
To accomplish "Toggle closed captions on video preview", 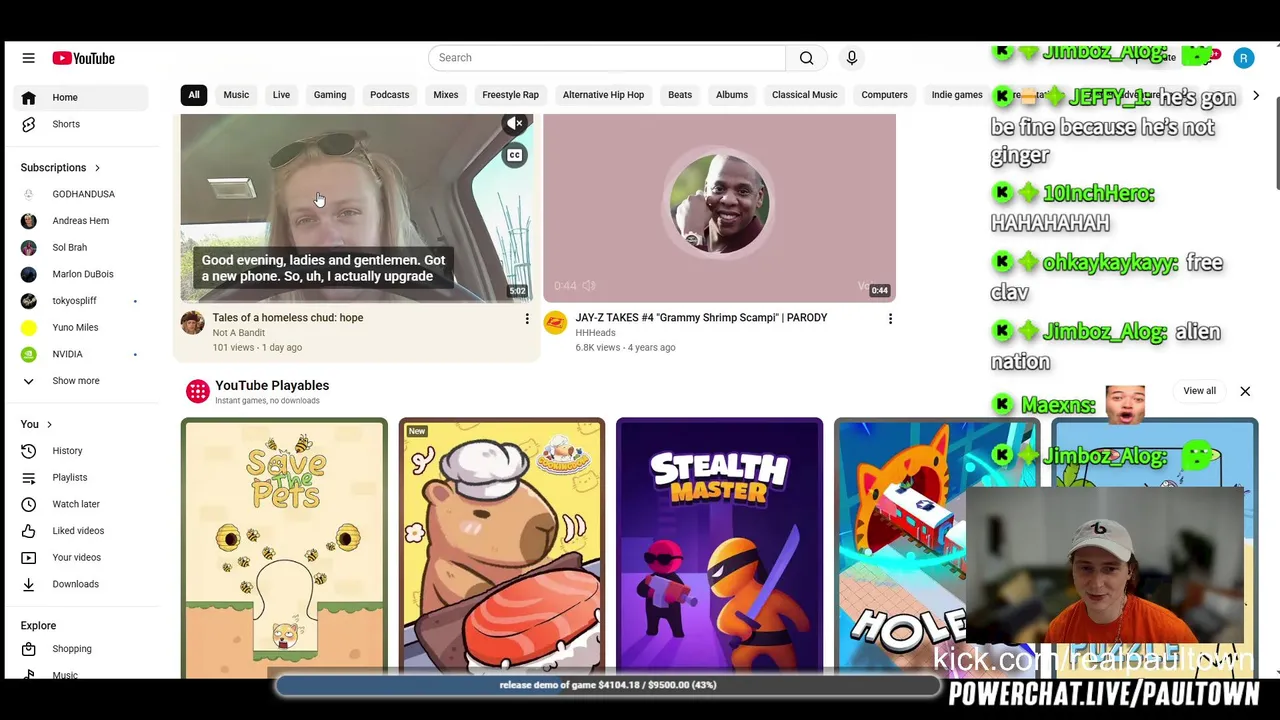I will coord(514,155).
